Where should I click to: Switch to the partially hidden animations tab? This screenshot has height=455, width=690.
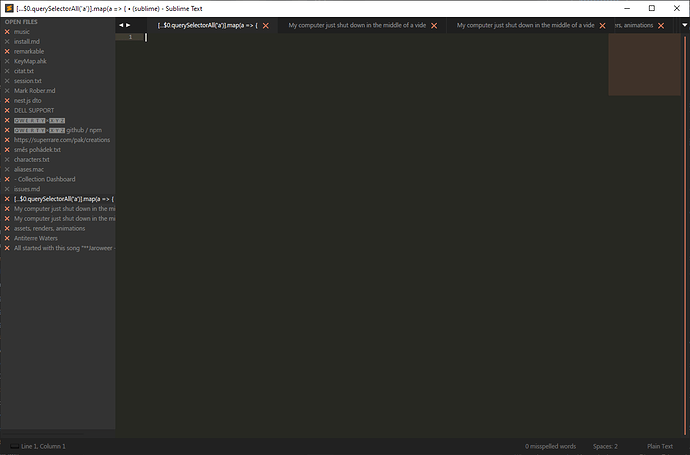[634, 26]
